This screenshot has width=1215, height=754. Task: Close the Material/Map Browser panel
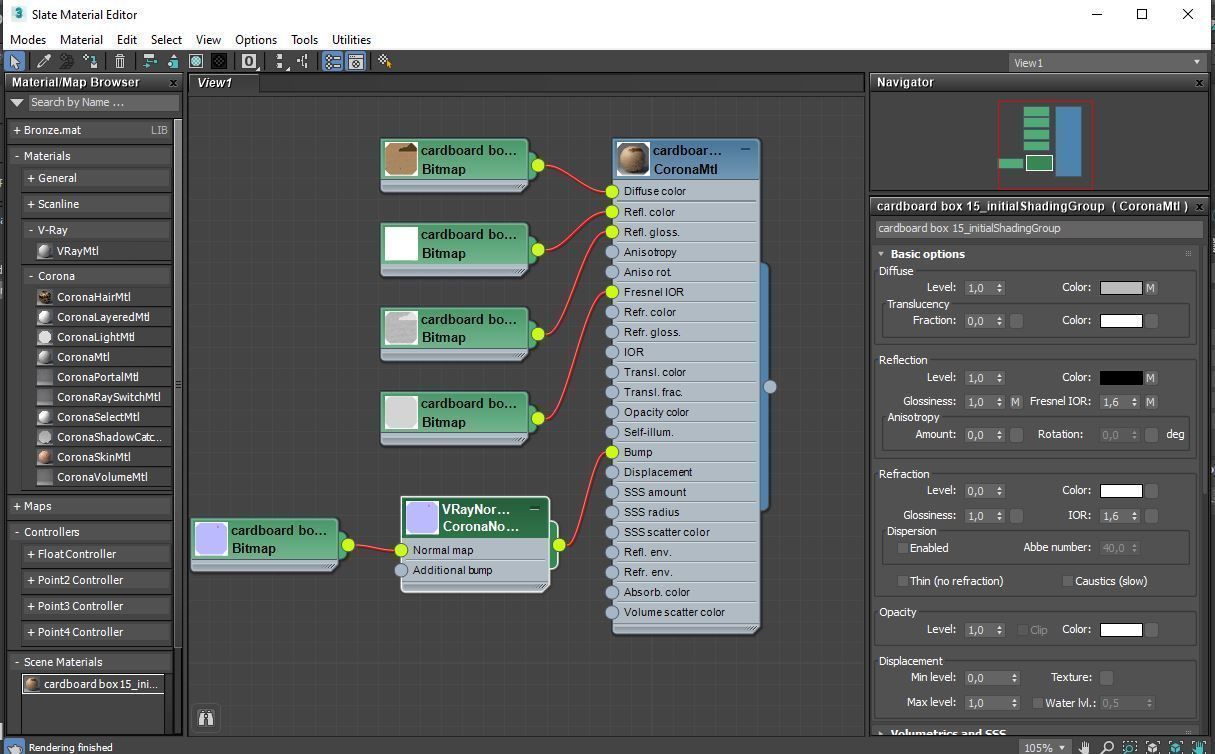[173, 83]
